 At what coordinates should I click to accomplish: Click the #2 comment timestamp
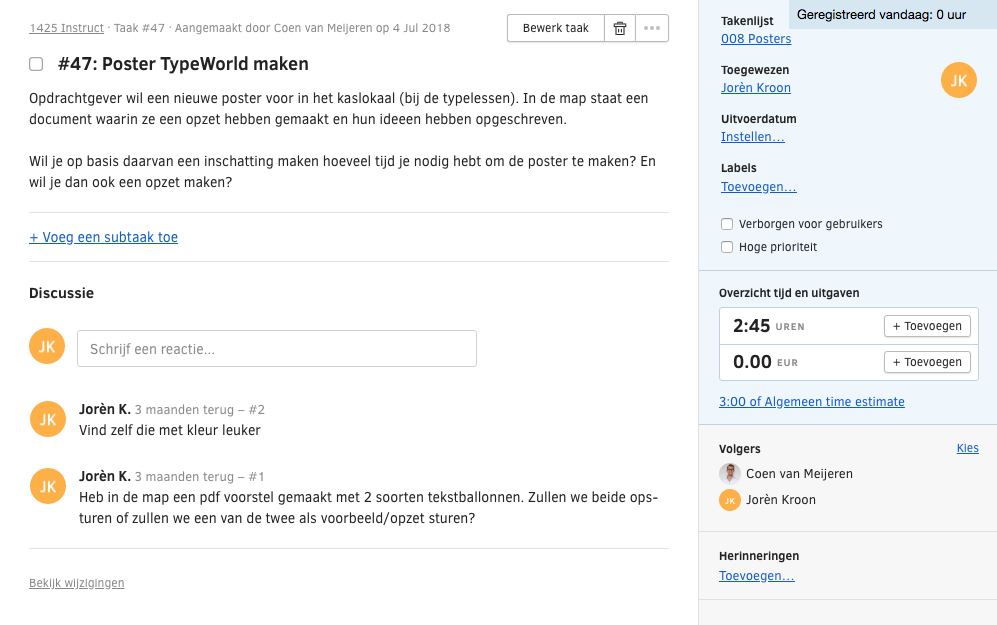pyautogui.click(x=200, y=410)
